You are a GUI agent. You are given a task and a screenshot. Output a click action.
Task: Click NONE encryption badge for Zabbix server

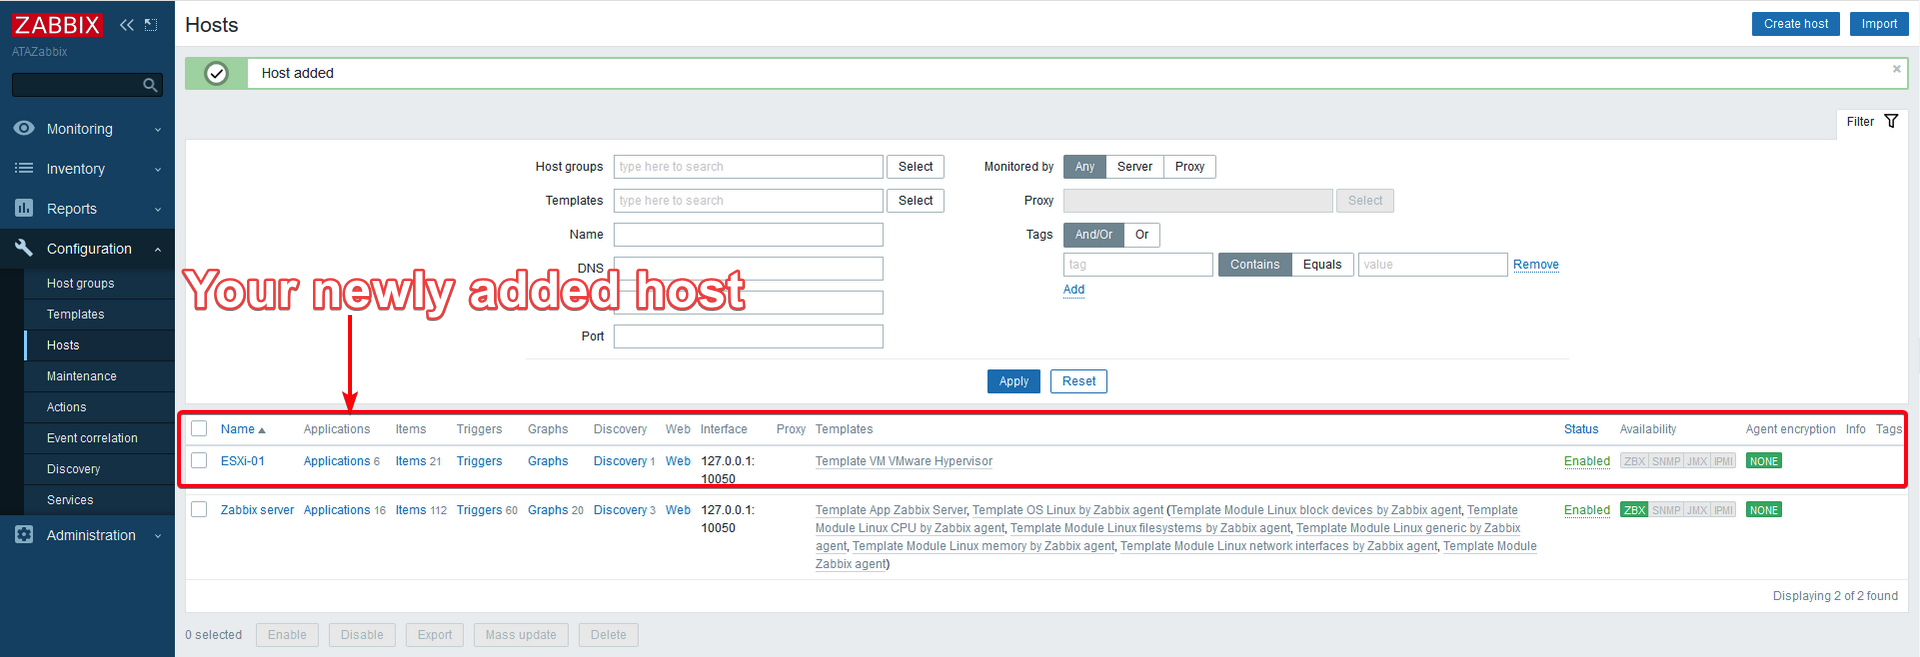(1764, 510)
